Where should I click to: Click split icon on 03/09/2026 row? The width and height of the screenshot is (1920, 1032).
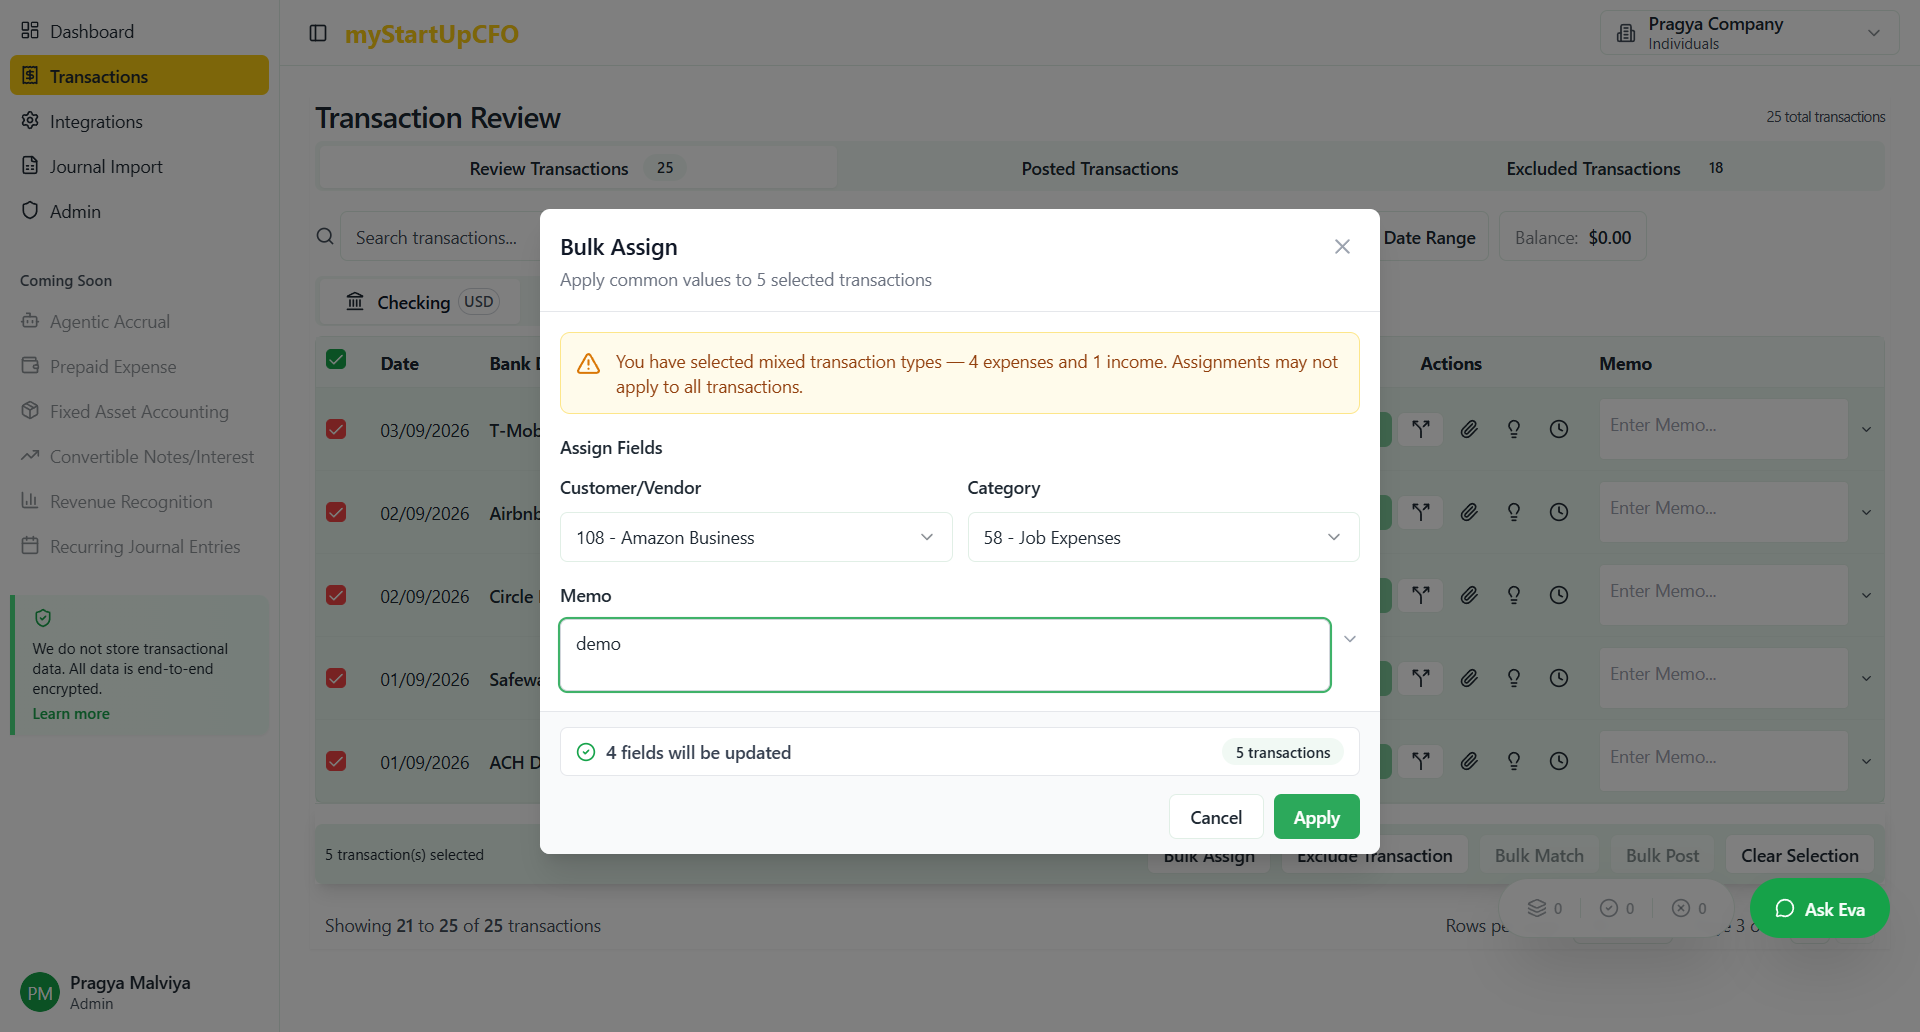pos(1420,429)
